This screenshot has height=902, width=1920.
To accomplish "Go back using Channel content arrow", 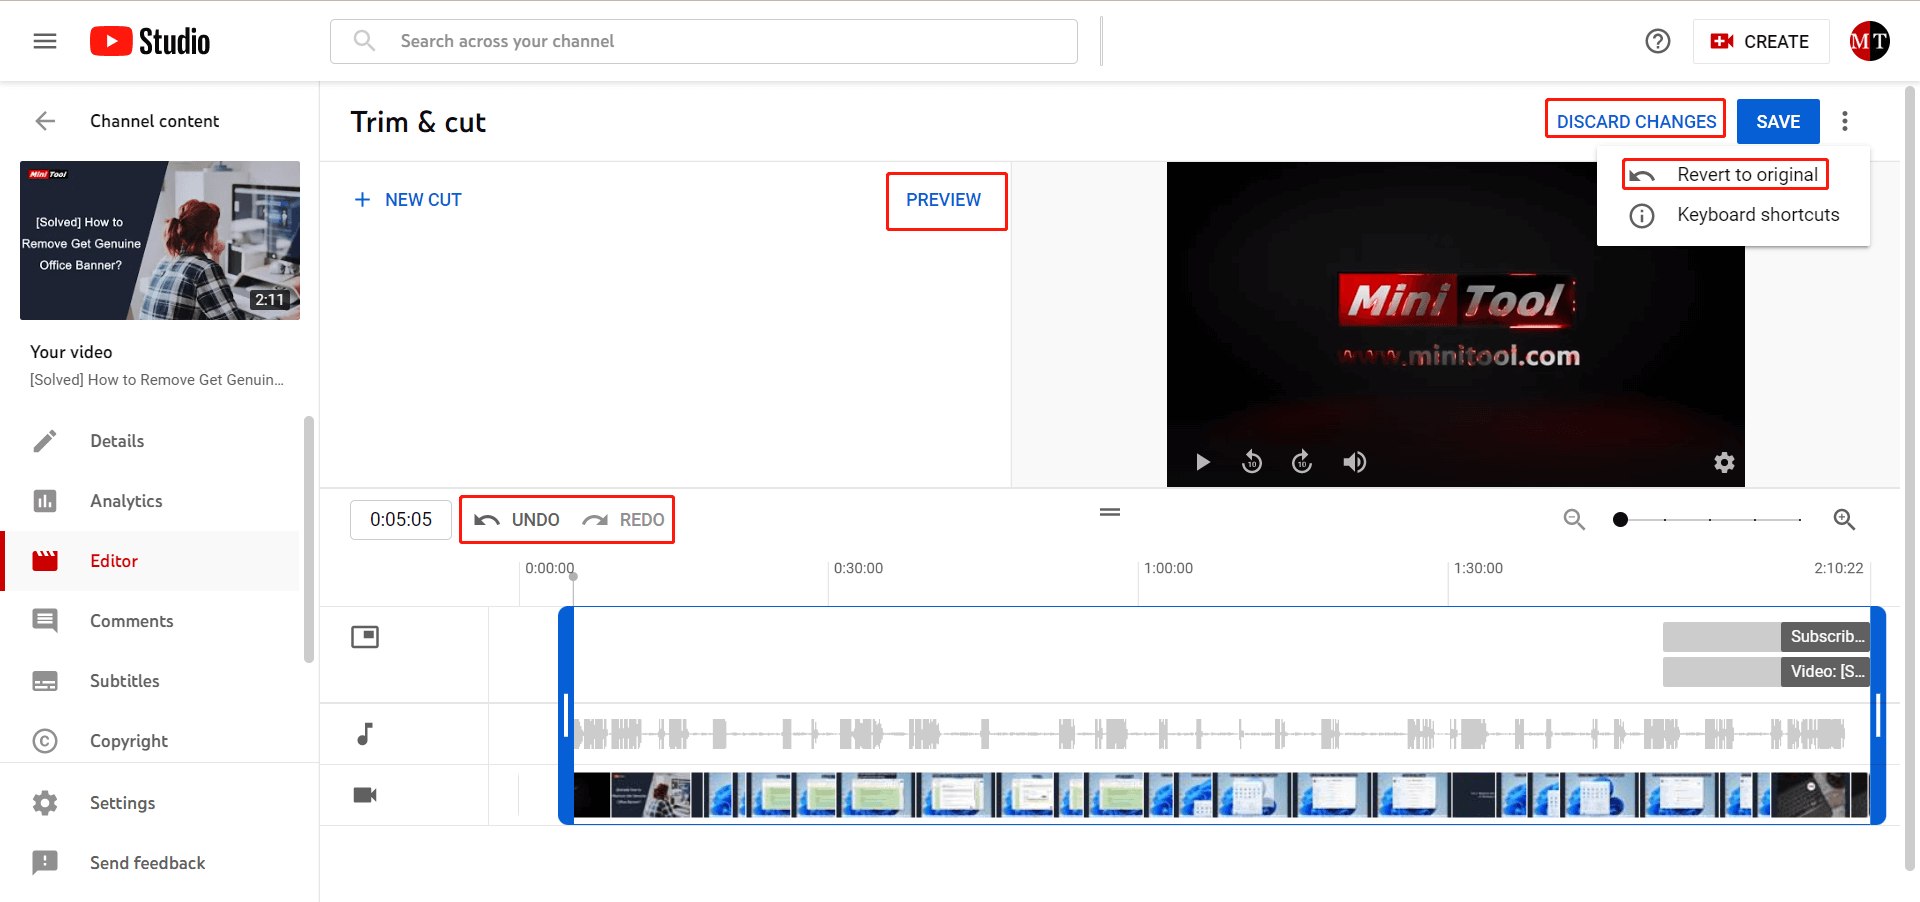I will click(x=45, y=121).
